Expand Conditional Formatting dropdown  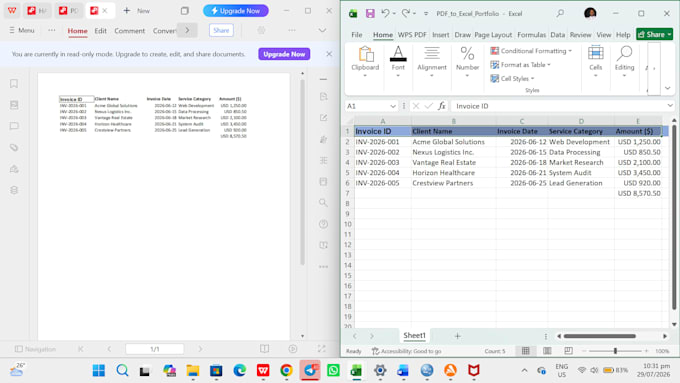[570, 51]
